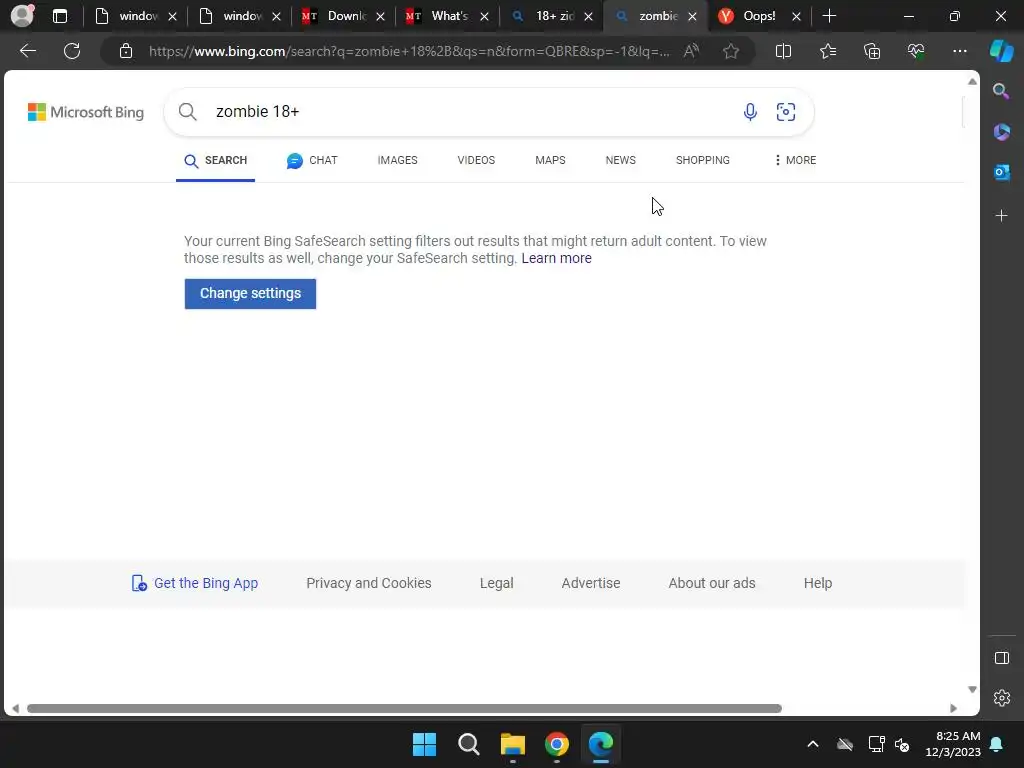Screen dimensions: 1024x768
Task: Switch to the Chat tab
Action: pos(312,160)
